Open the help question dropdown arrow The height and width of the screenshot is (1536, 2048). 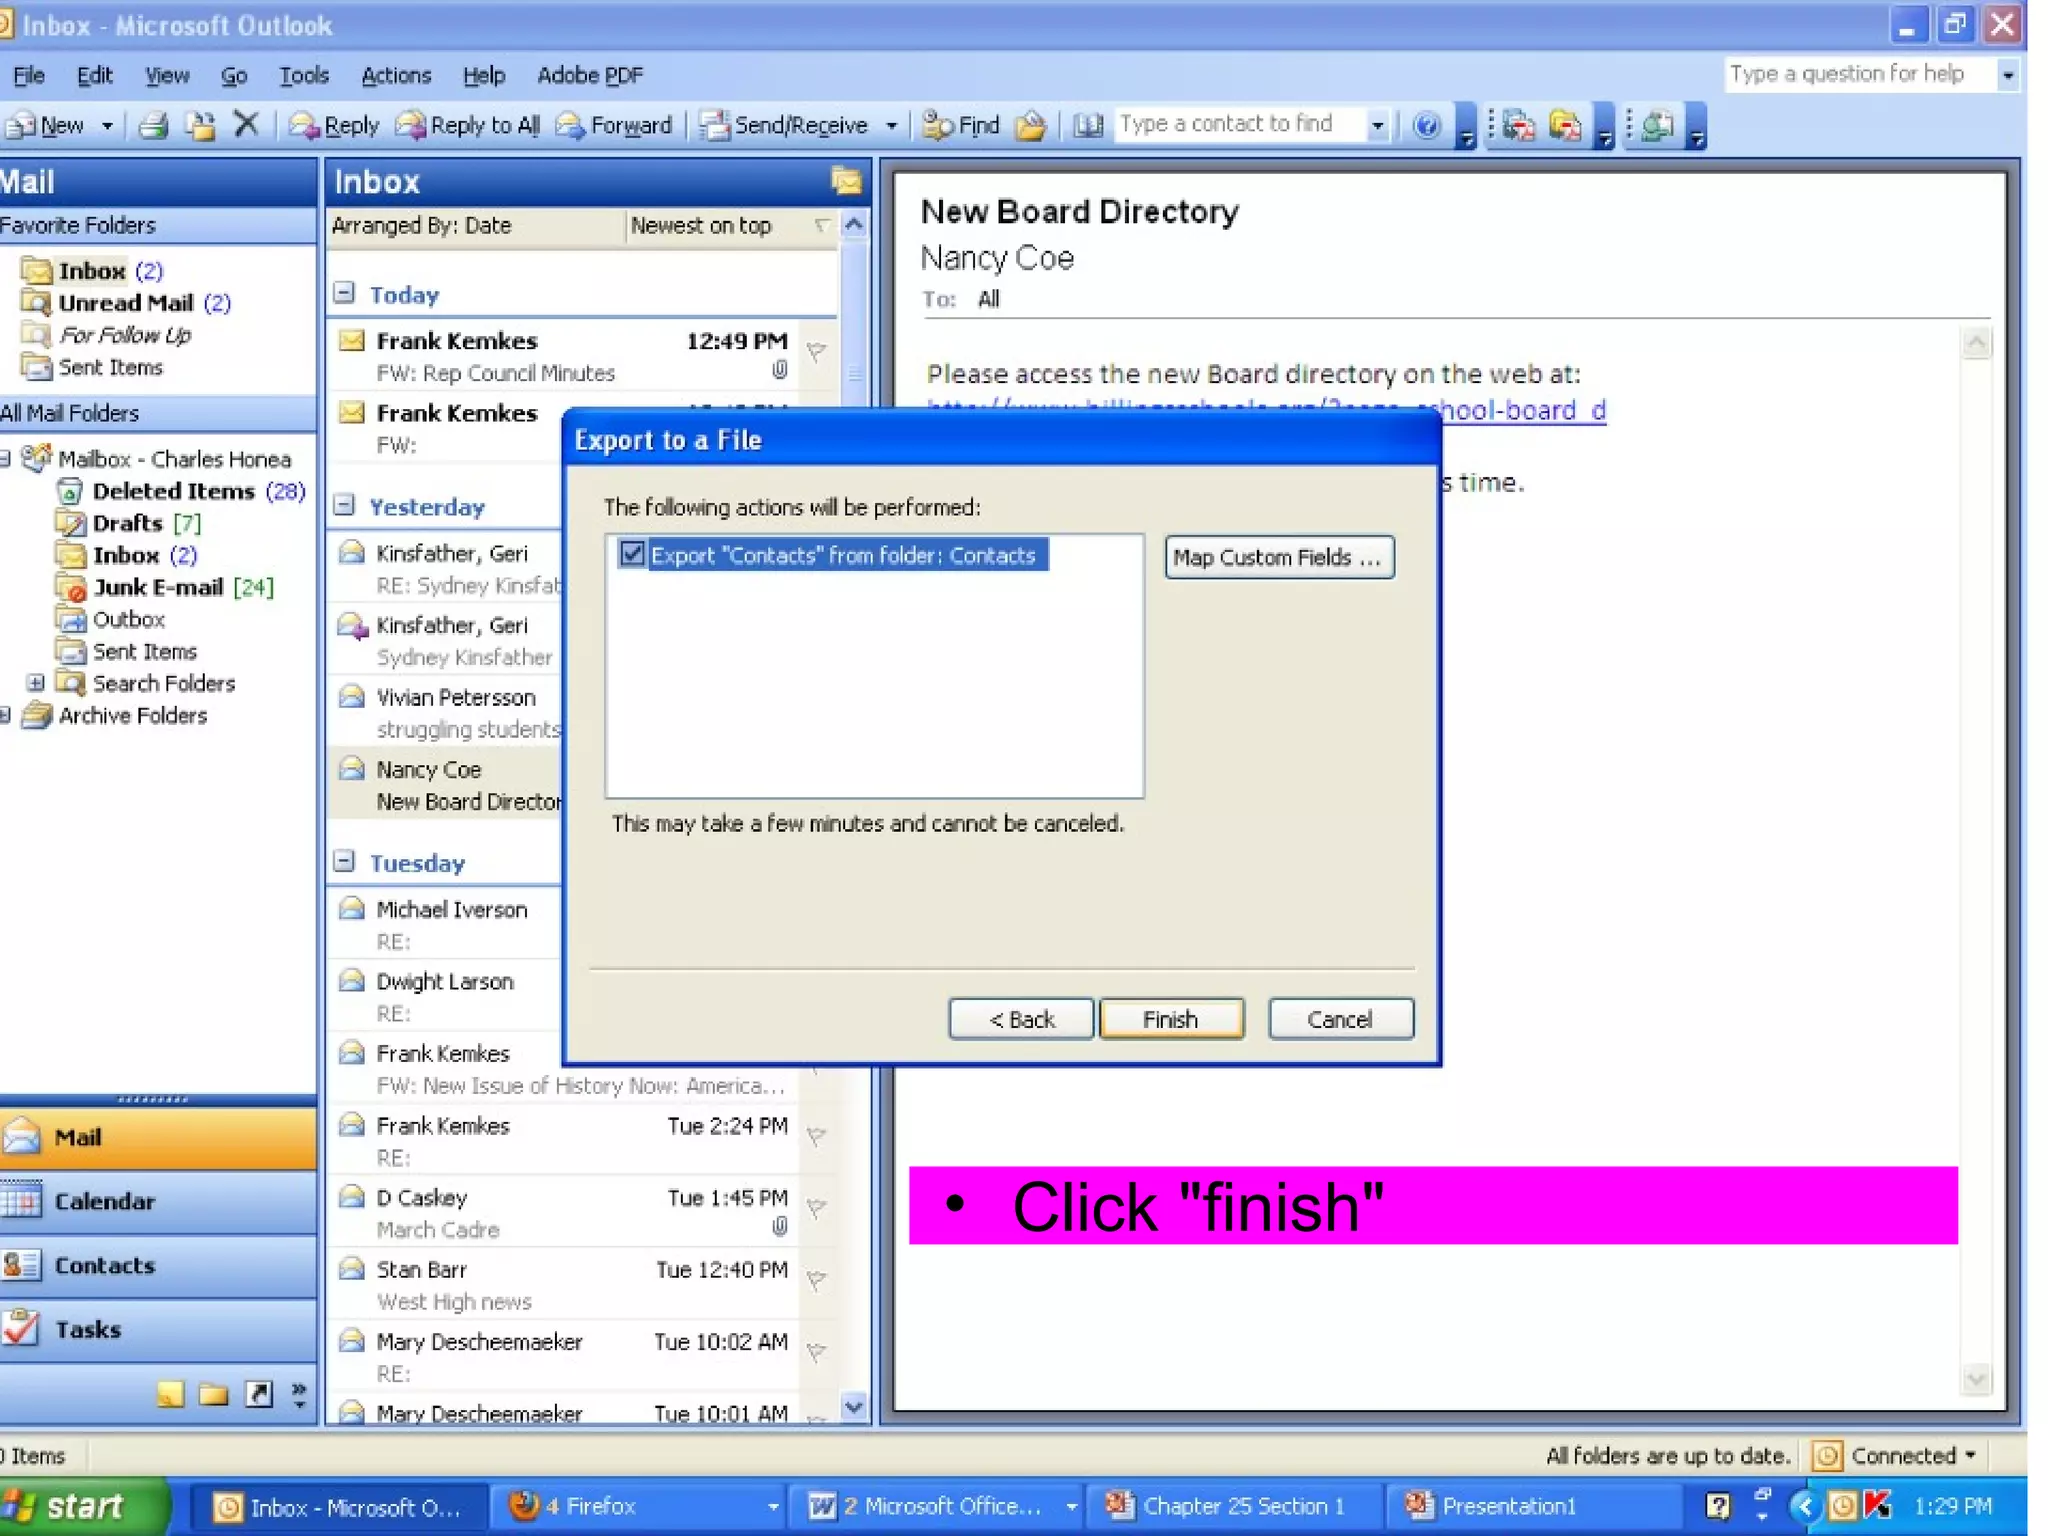(x=2007, y=75)
